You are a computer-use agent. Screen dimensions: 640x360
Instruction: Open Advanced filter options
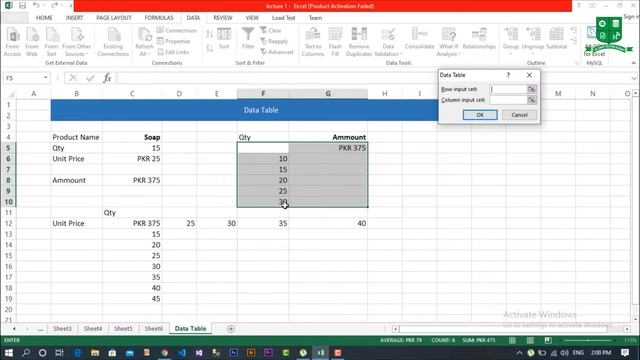(x=277, y=52)
